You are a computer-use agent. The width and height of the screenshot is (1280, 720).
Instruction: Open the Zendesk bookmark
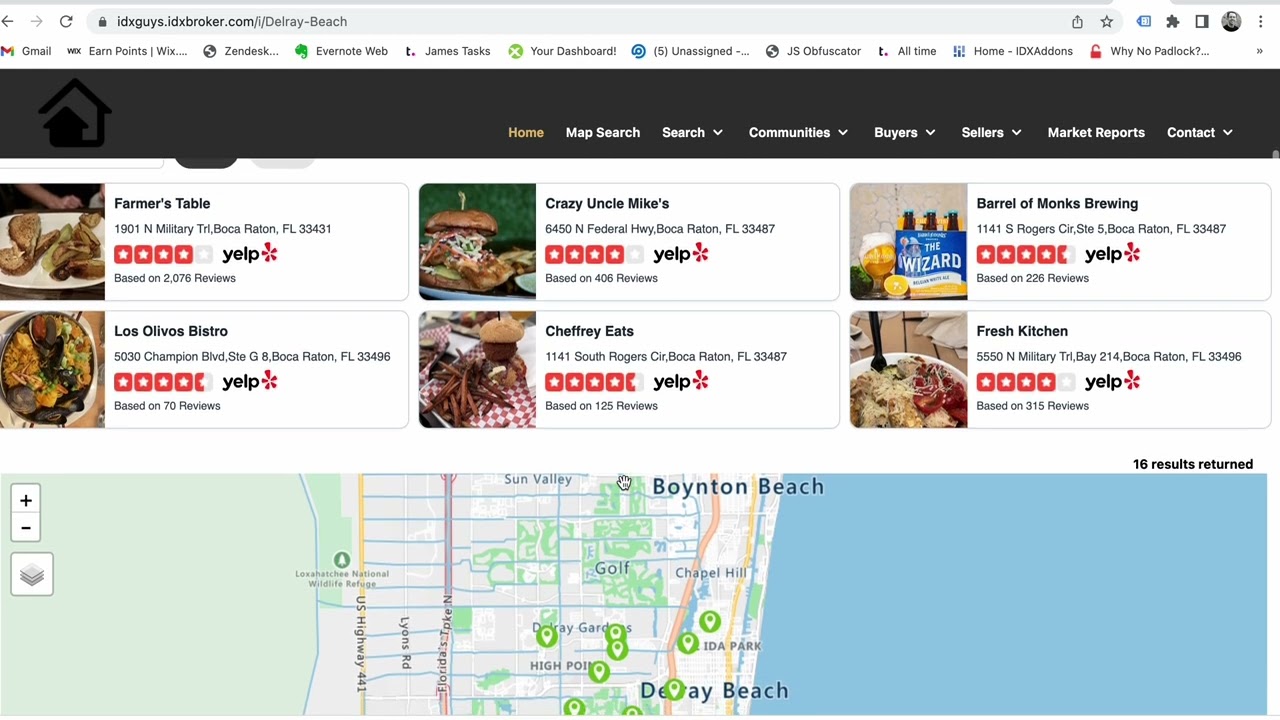(x=241, y=51)
